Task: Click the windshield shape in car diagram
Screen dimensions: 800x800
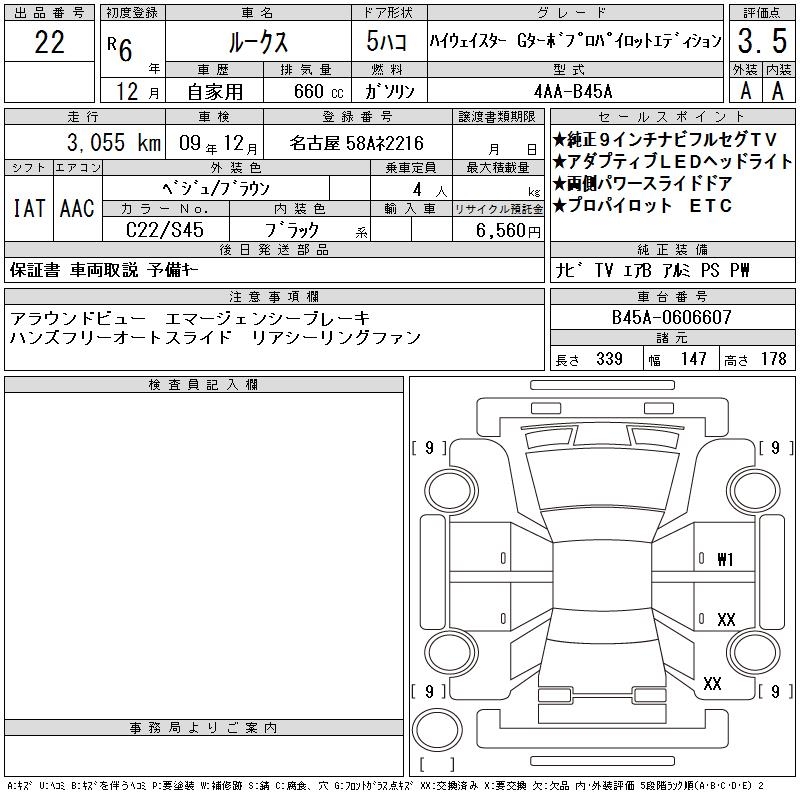Action: 603,480
